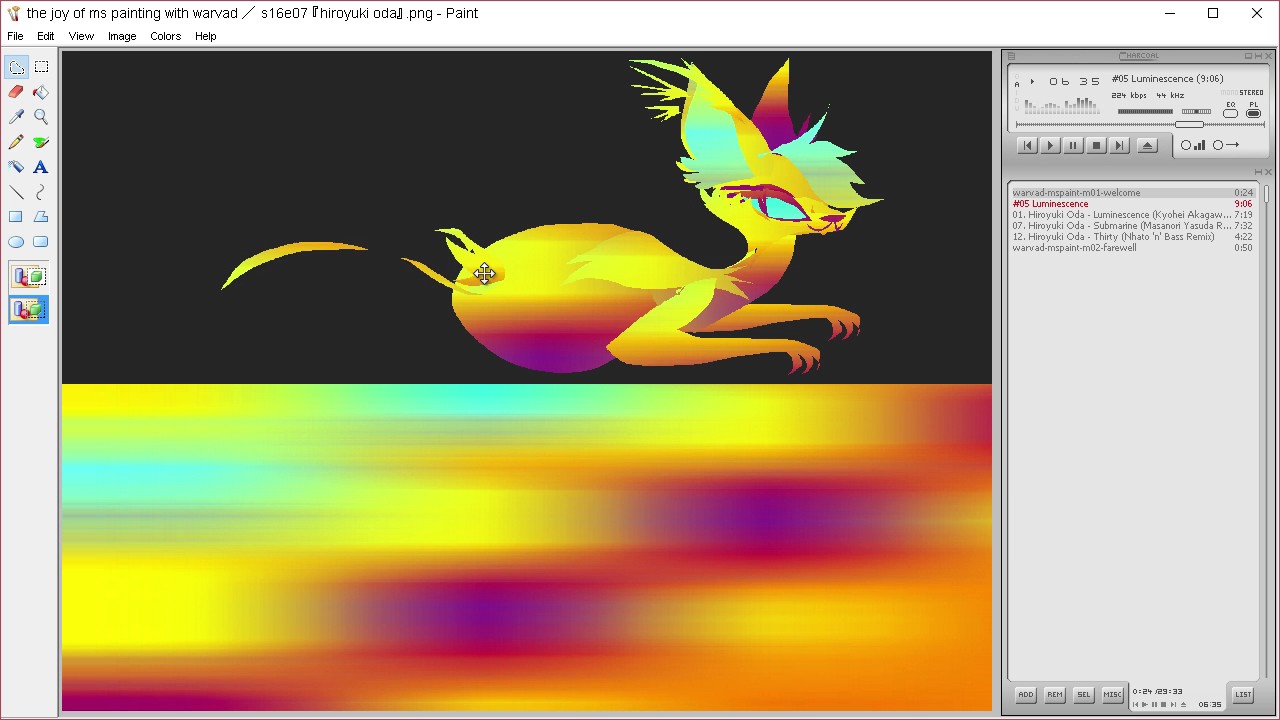The width and height of the screenshot is (1280, 720).
Task: Pick the Pencil tool
Action: (x=16, y=142)
